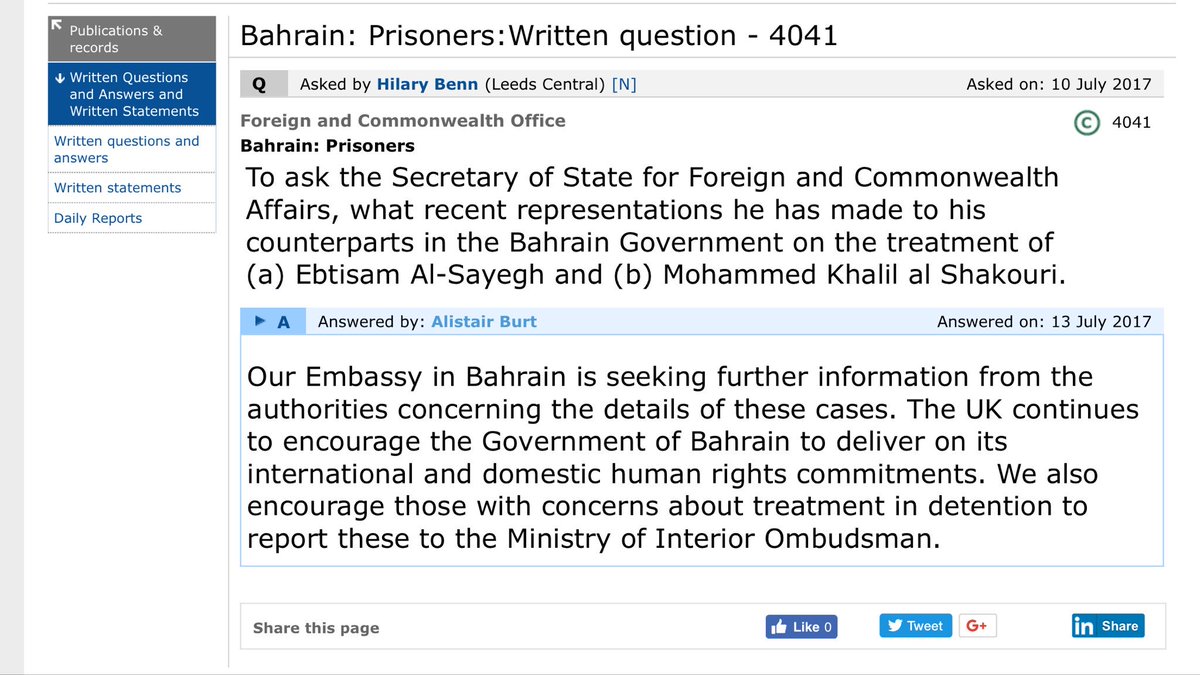Click the Q question marker icon
This screenshot has width=1200, height=675.
[259, 85]
